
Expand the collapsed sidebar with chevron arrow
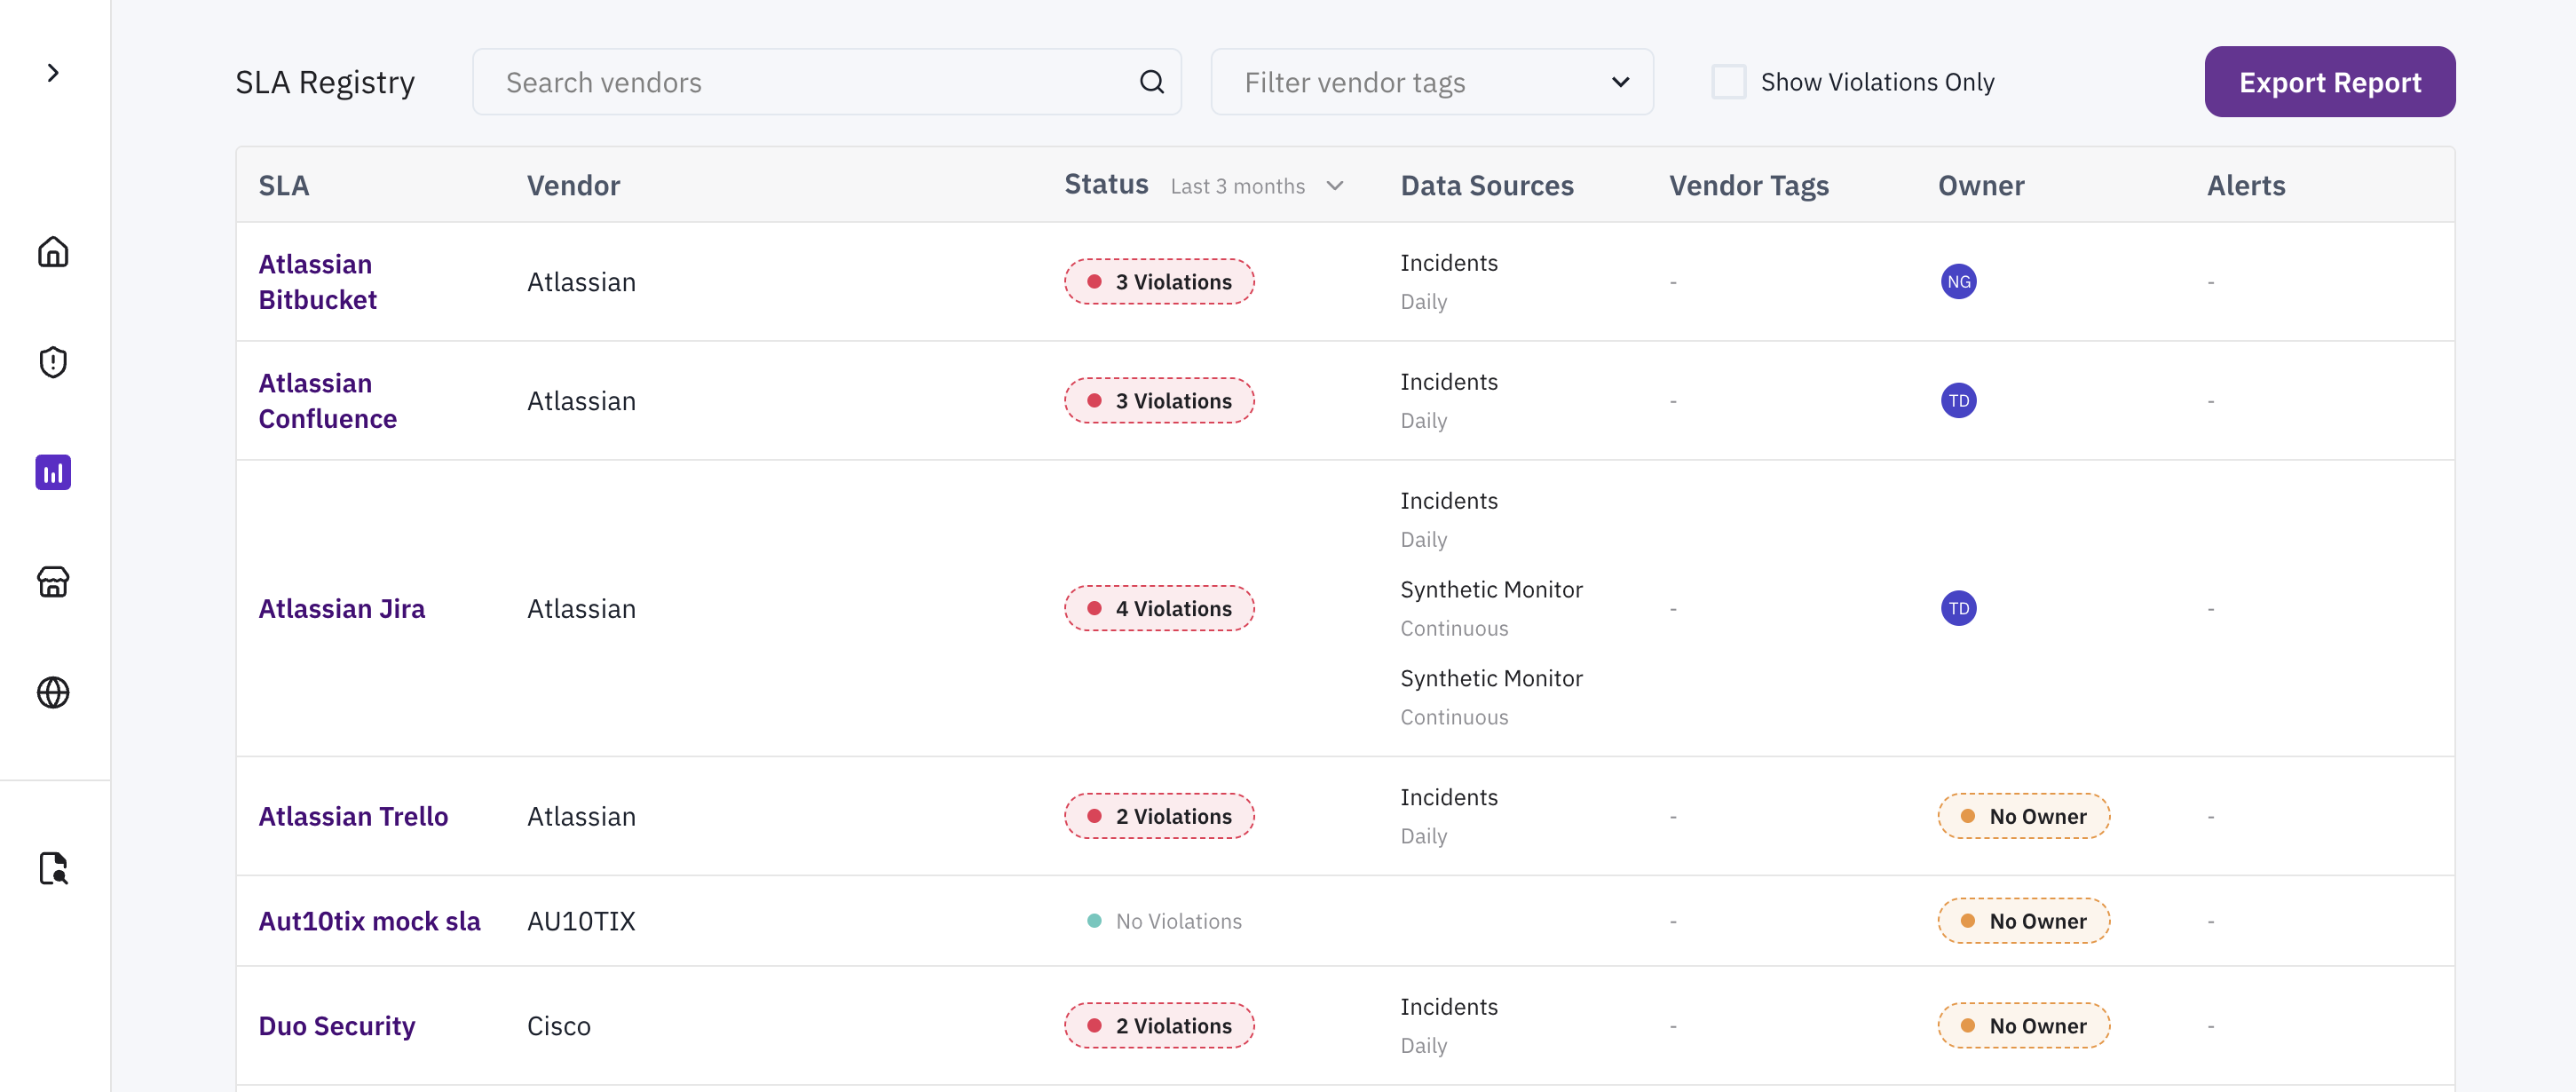[x=53, y=73]
